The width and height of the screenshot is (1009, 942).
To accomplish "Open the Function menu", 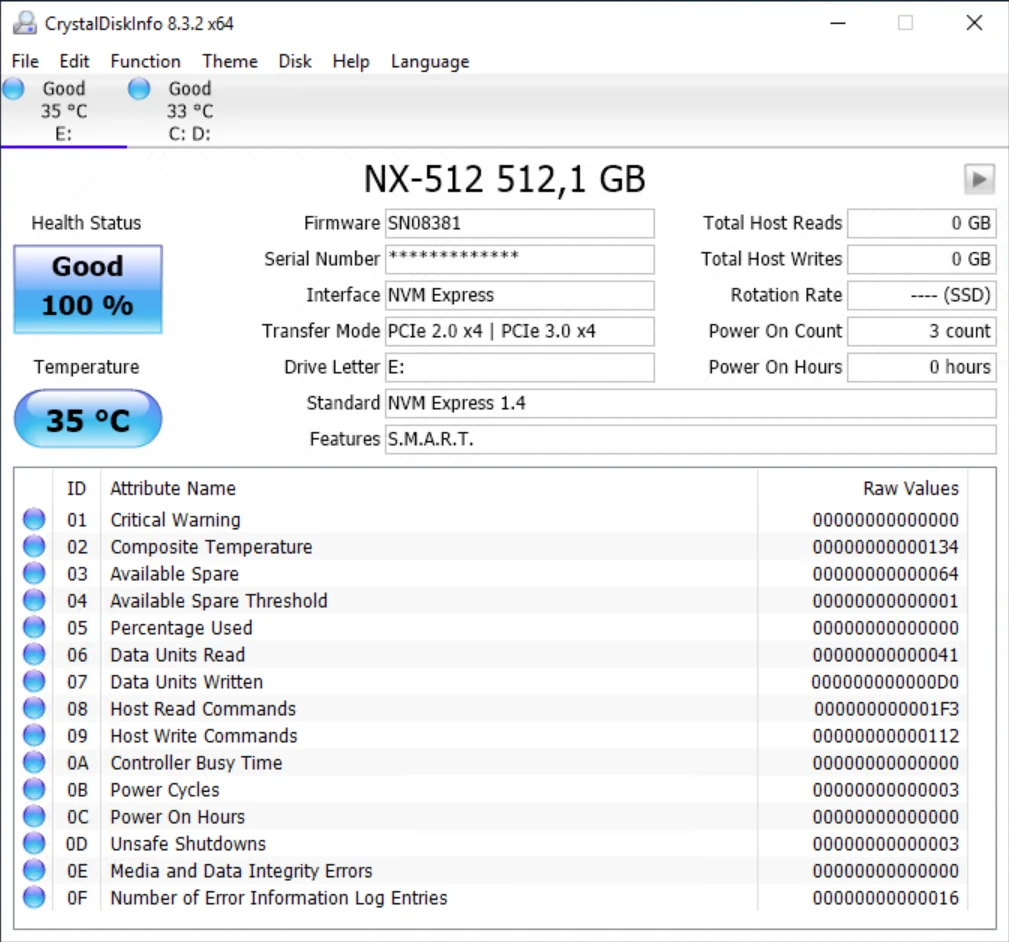I will 145,61.
